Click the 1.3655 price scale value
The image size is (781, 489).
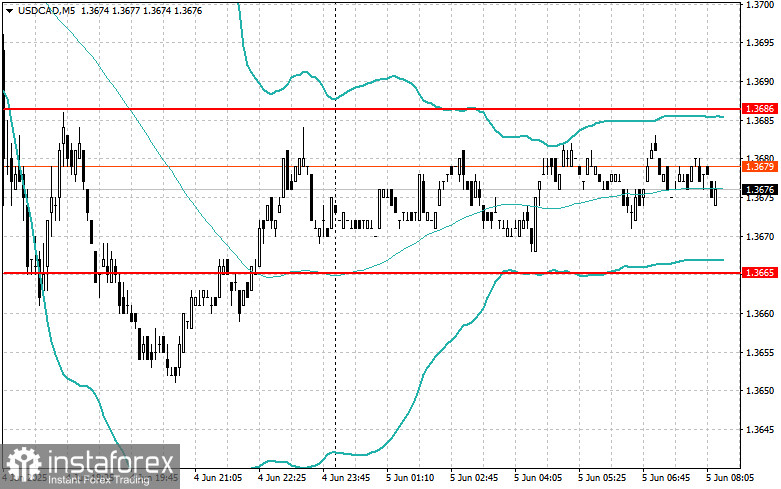[760, 353]
